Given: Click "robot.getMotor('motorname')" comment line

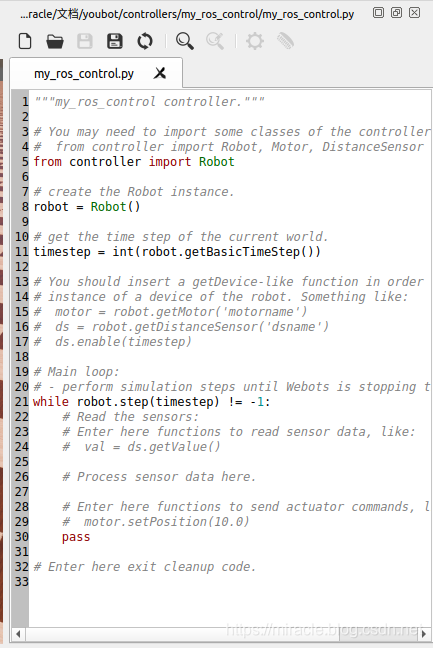Looking at the screenshot, I should (x=170, y=312).
